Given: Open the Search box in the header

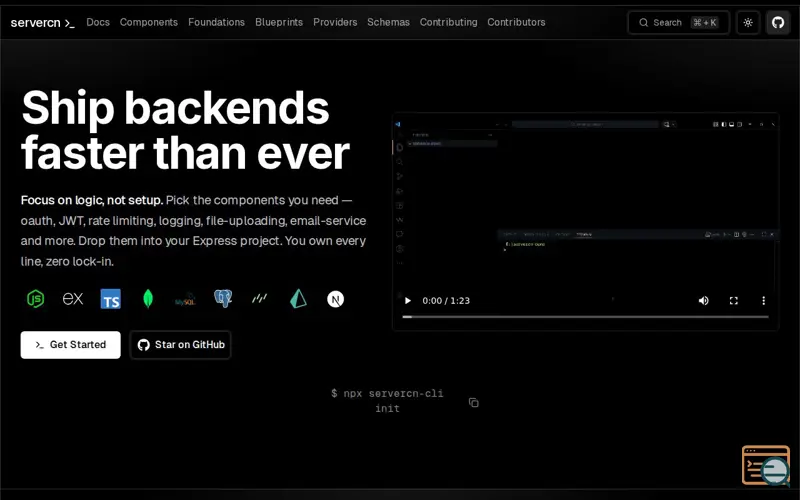Looking at the screenshot, I should pyautogui.click(x=679, y=22).
